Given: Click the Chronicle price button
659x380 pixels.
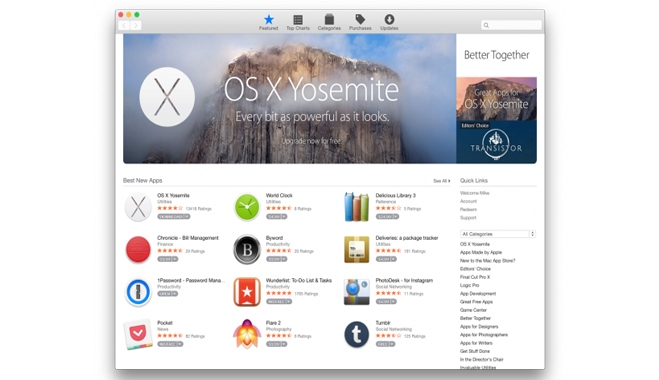Looking at the screenshot, I should [x=168, y=259].
